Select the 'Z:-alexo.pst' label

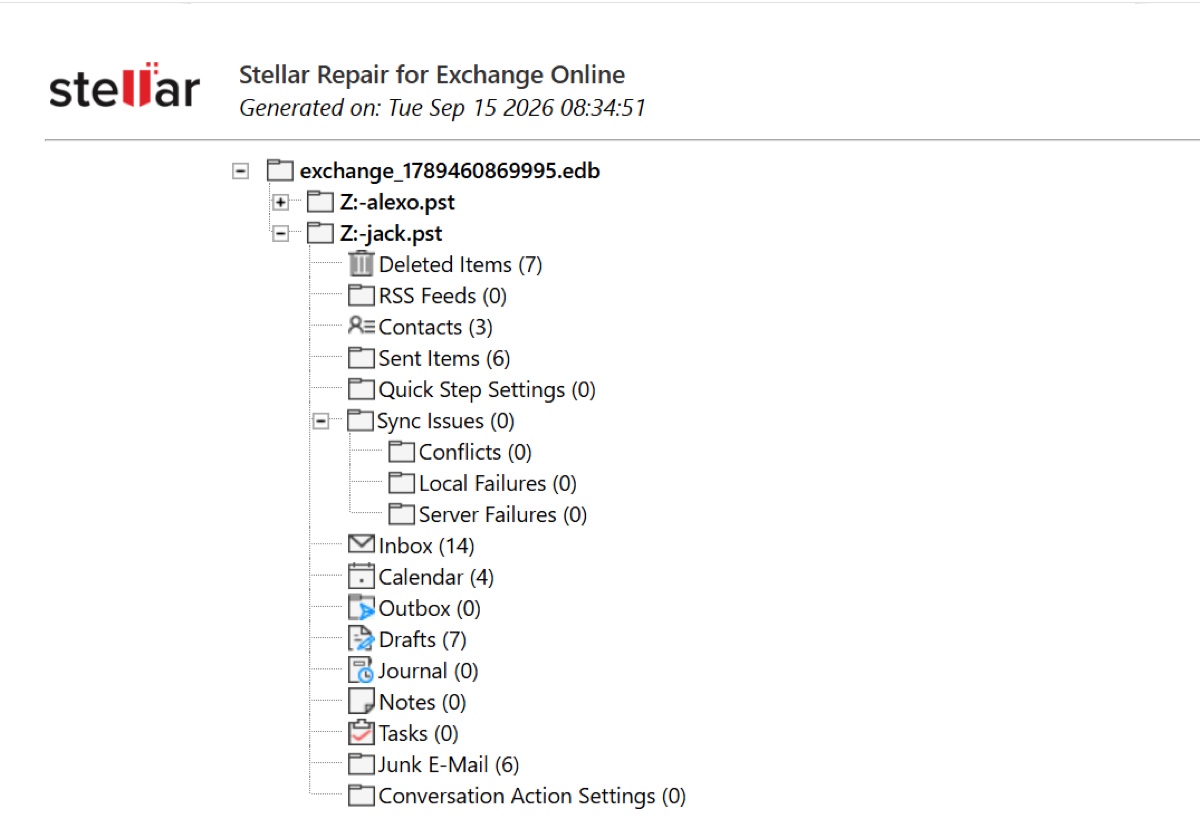[x=398, y=202]
